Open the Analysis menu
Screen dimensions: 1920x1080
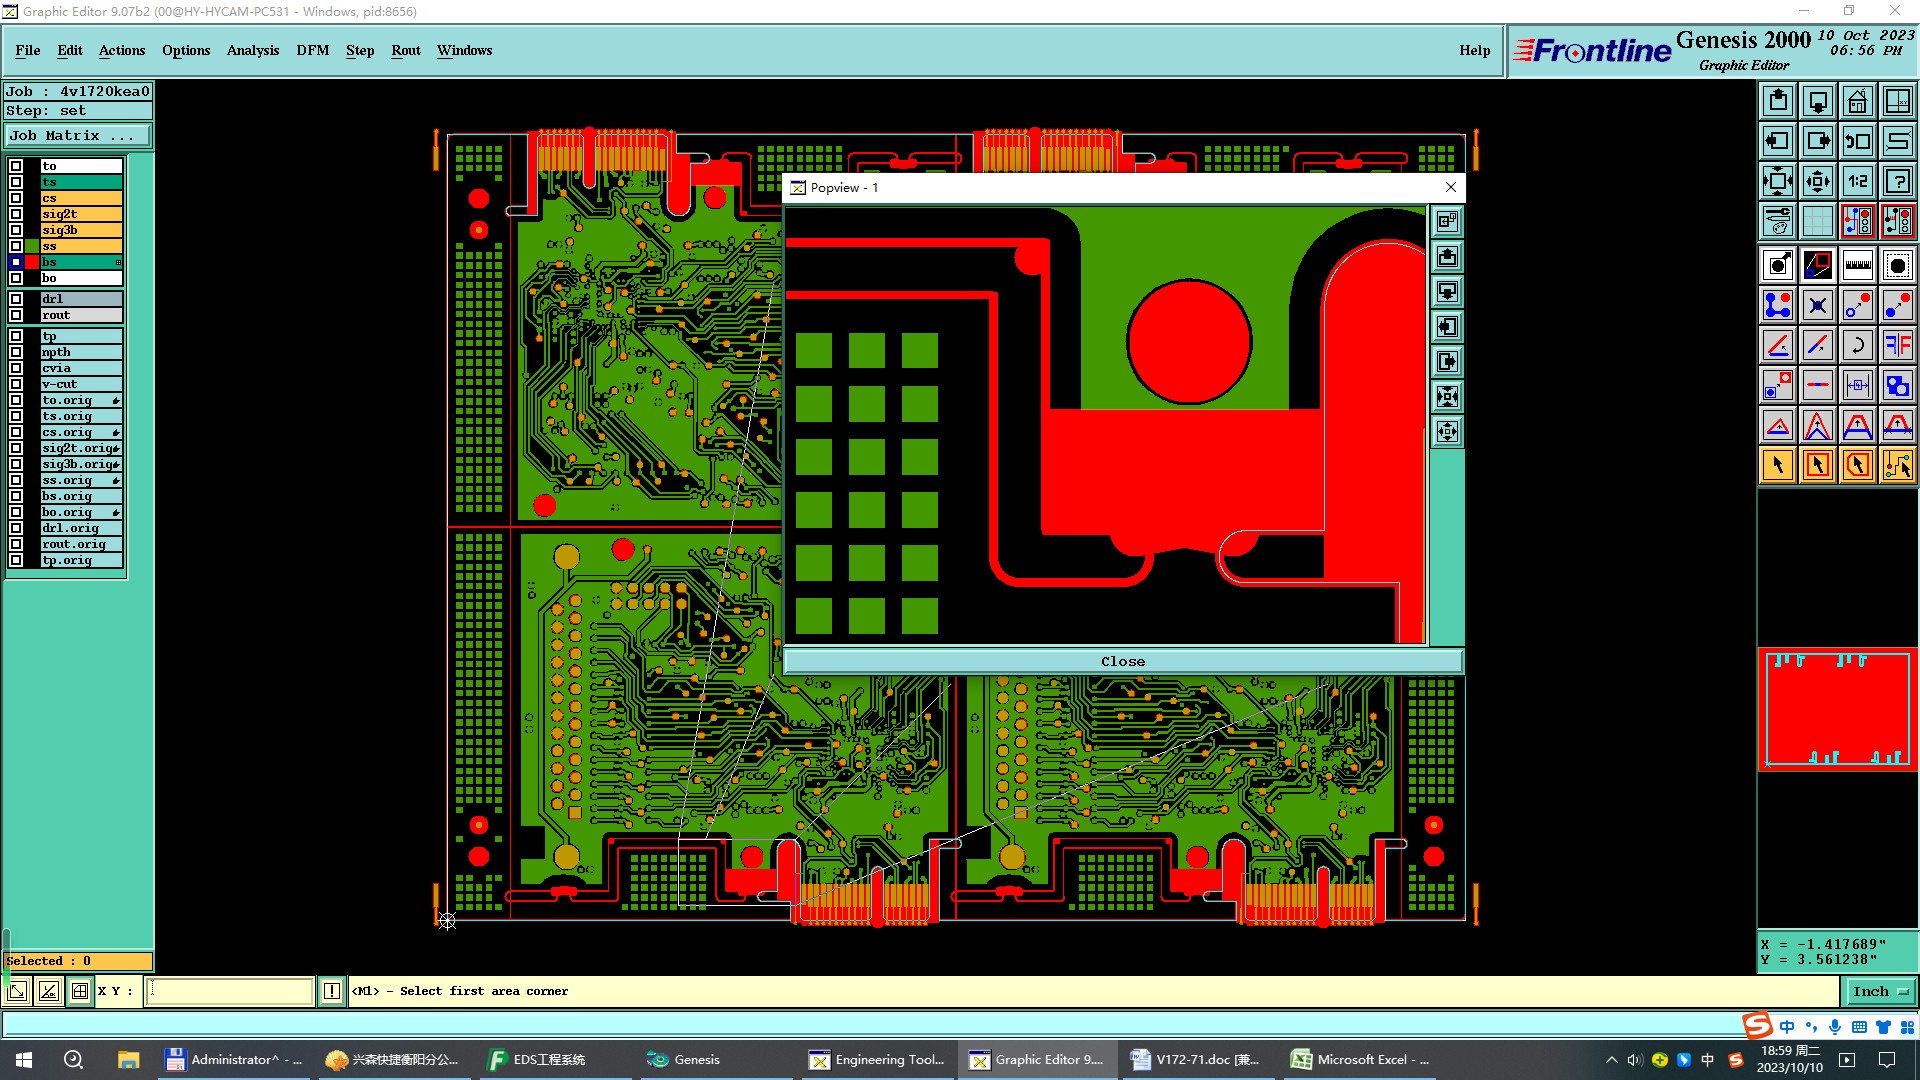tap(252, 50)
